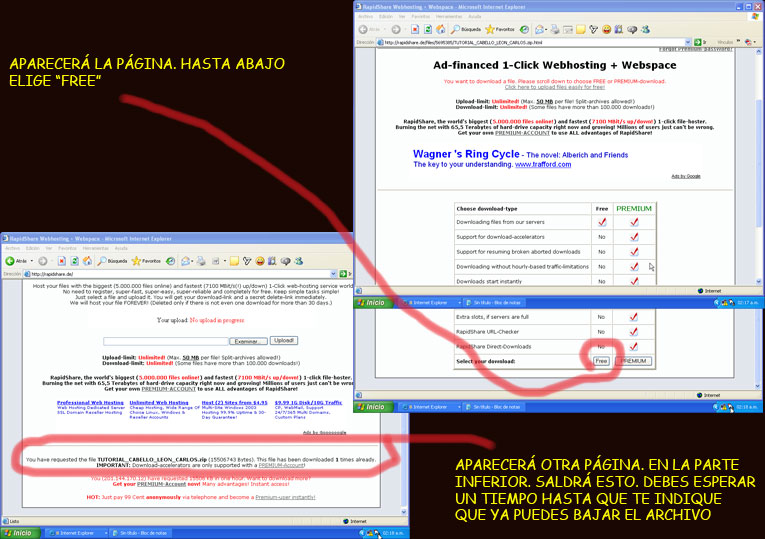Viewport: 765px width, 539px height.
Task: Open Wagner's Ring Cycle ad headline
Action: point(466,154)
